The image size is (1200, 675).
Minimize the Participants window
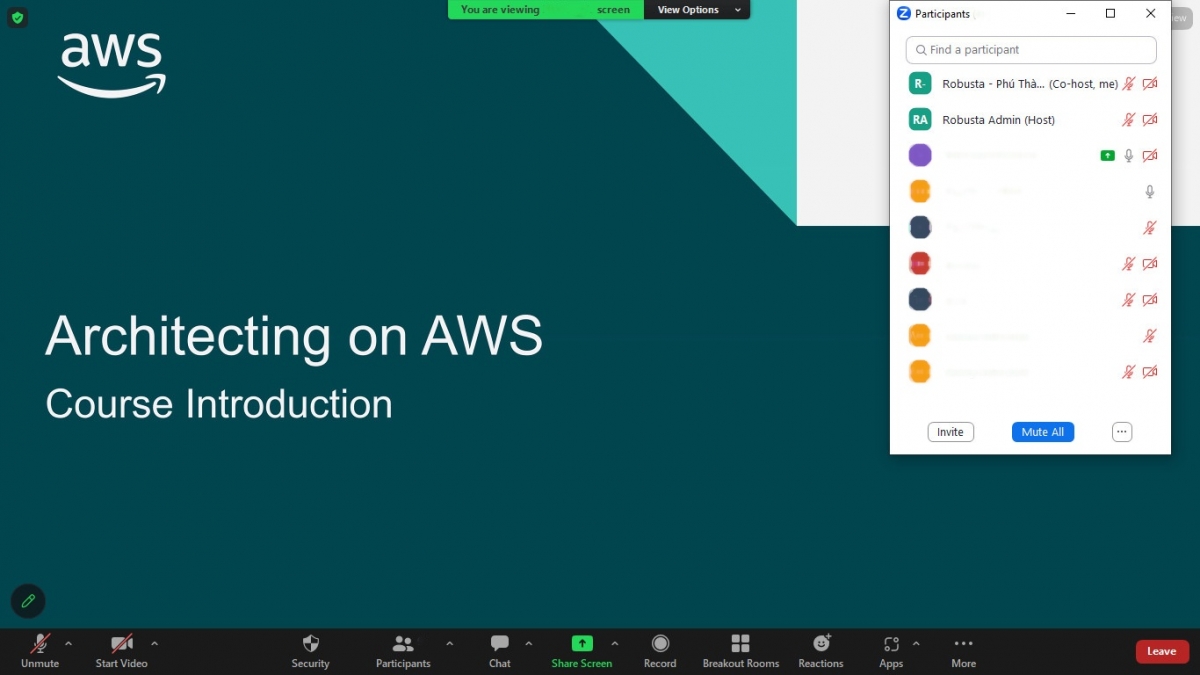click(x=1071, y=14)
